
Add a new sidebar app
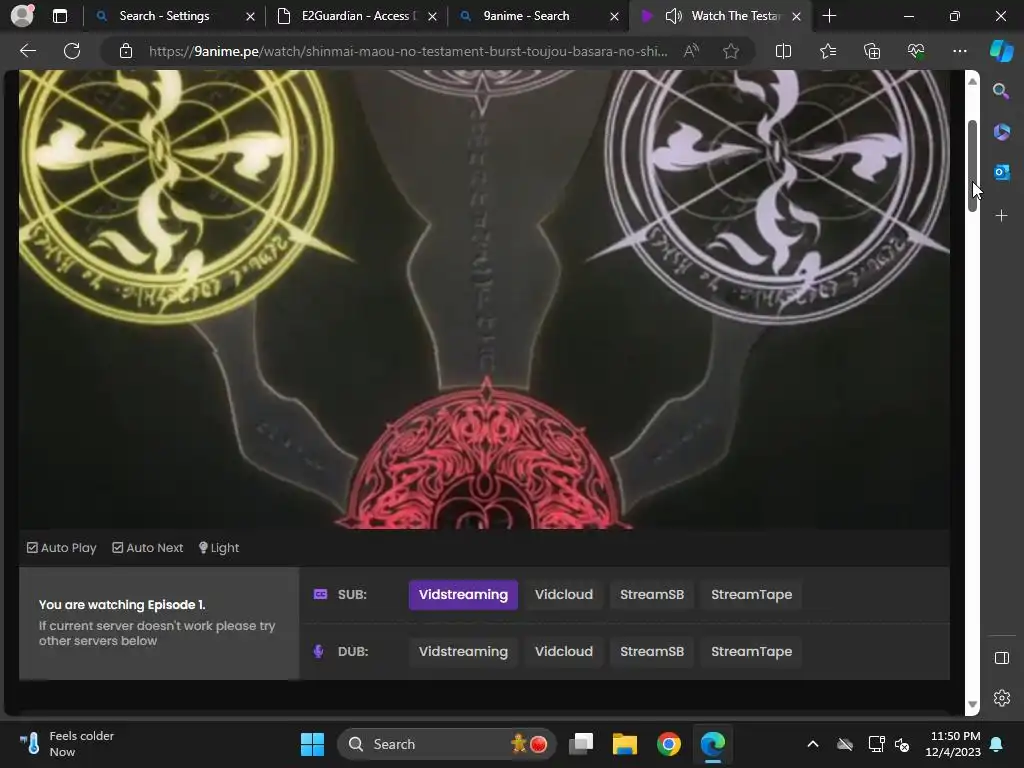[x=1001, y=216]
